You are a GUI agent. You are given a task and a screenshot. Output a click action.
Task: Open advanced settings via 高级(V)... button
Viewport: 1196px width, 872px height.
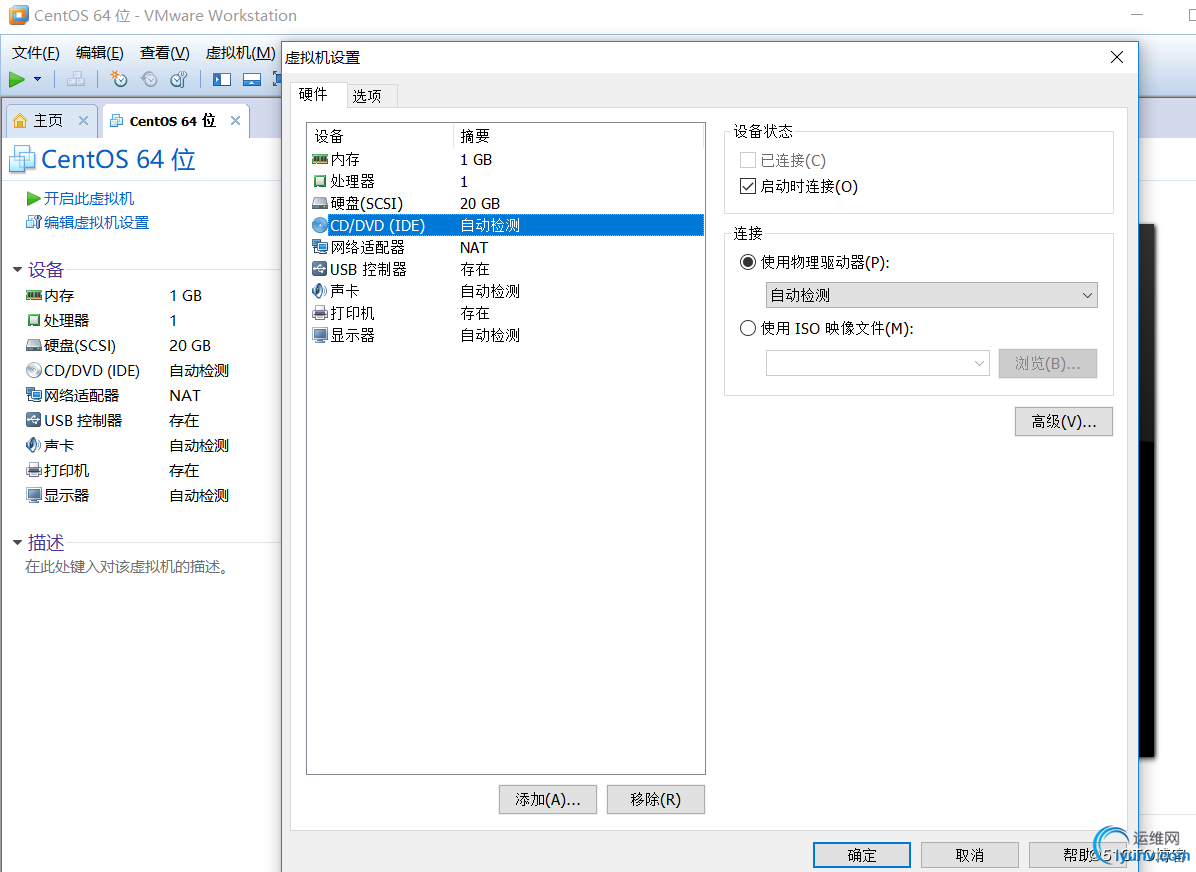[1064, 422]
